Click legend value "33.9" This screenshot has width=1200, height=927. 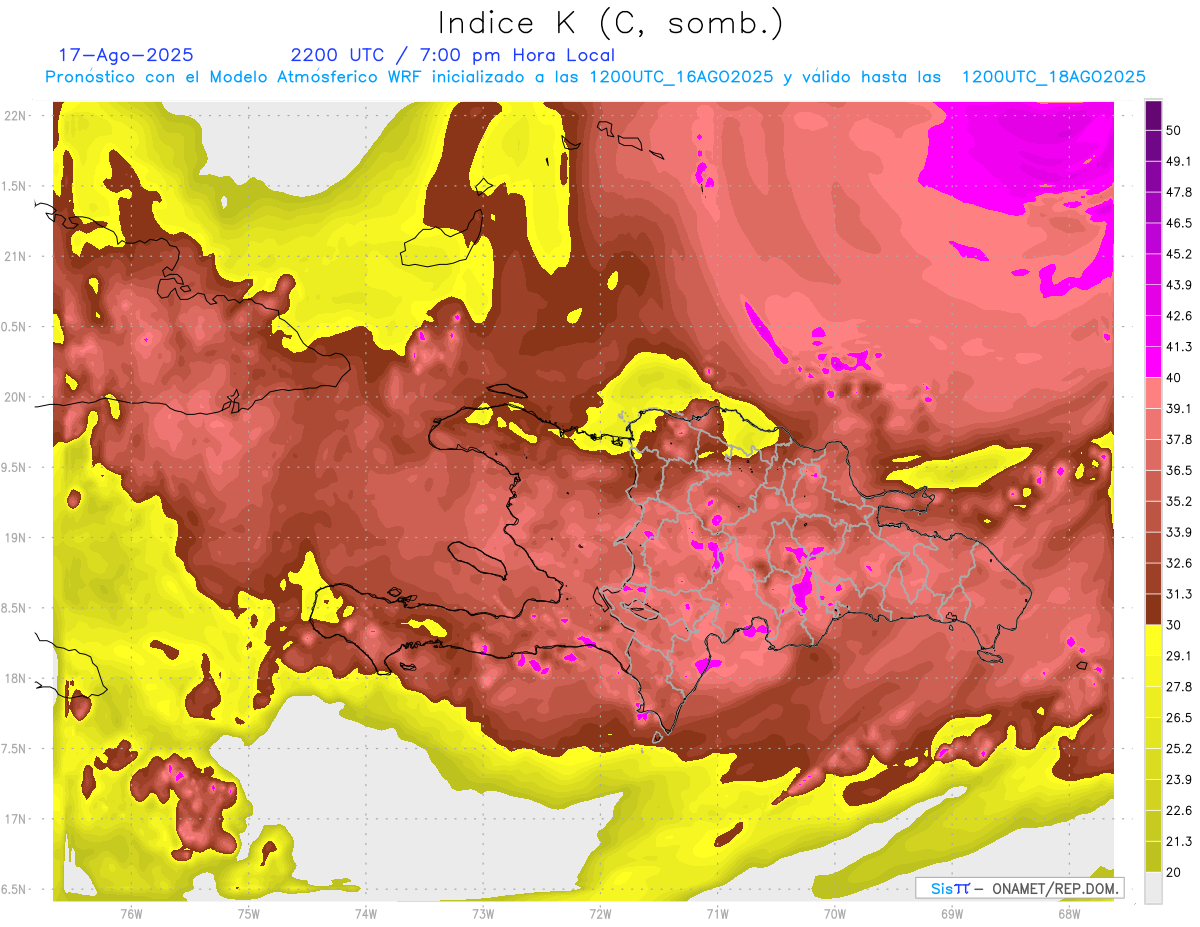(1179, 532)
